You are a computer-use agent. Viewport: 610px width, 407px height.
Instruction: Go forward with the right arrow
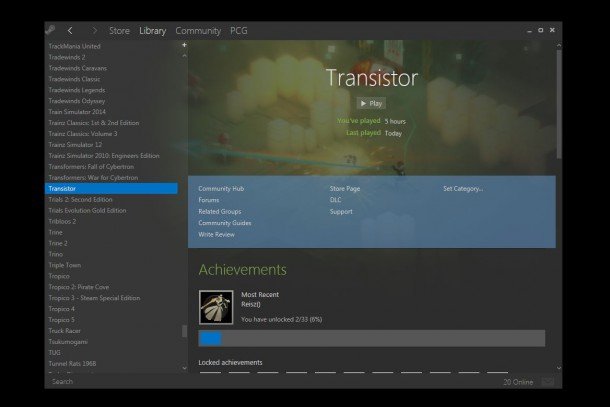click(x=94, y=30)
